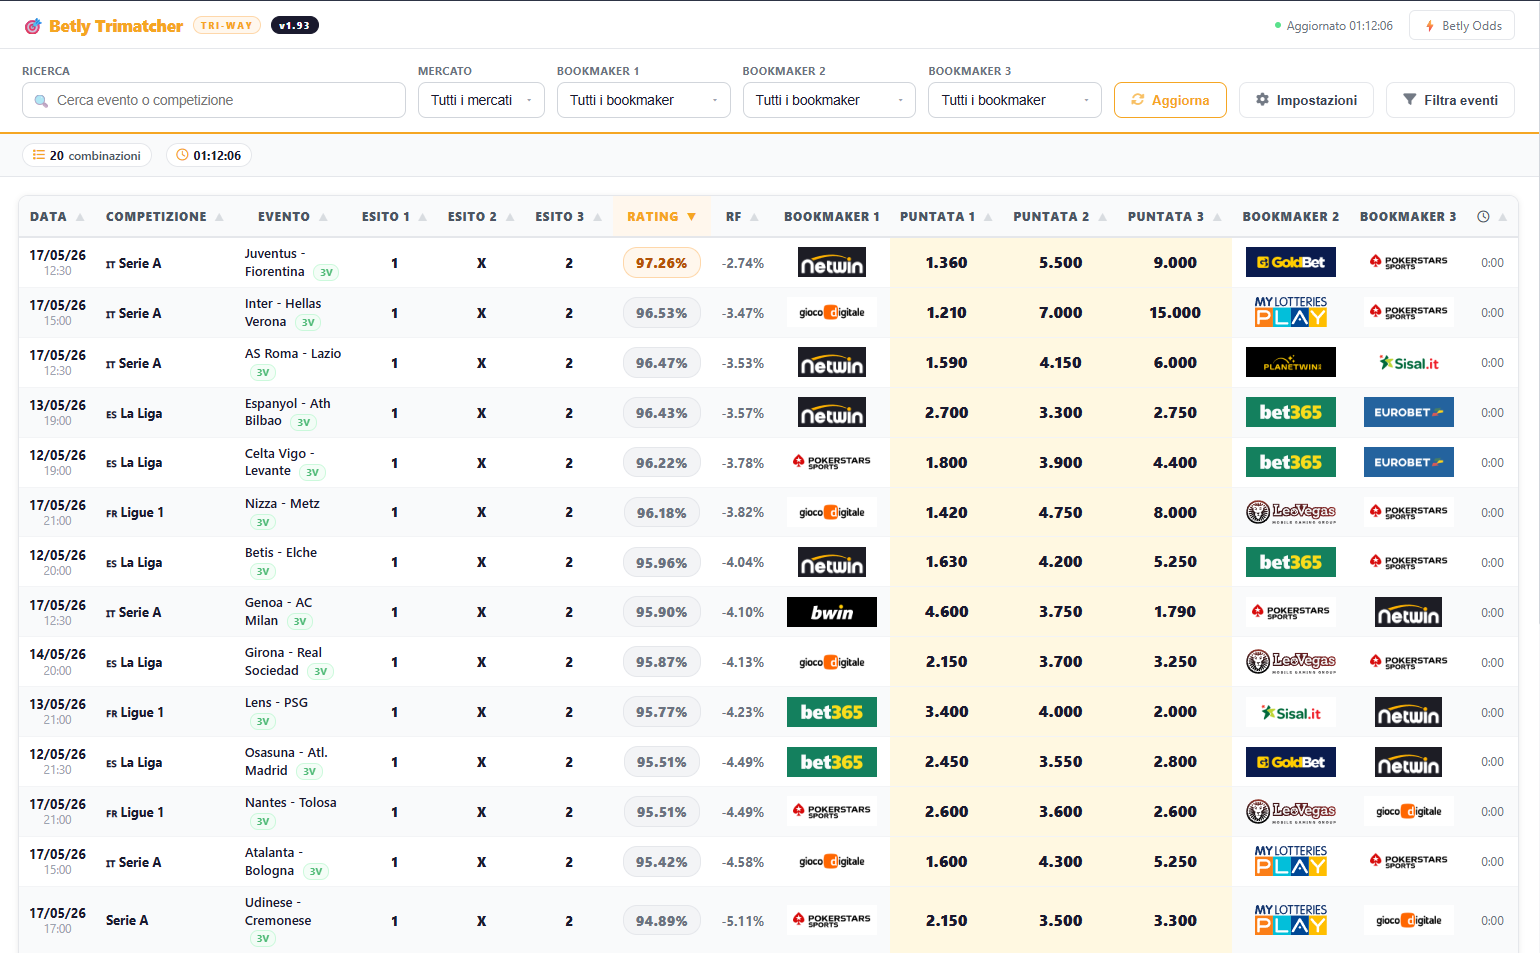
Task: Click Betis - Elche event name
Action: coord(281,552)
